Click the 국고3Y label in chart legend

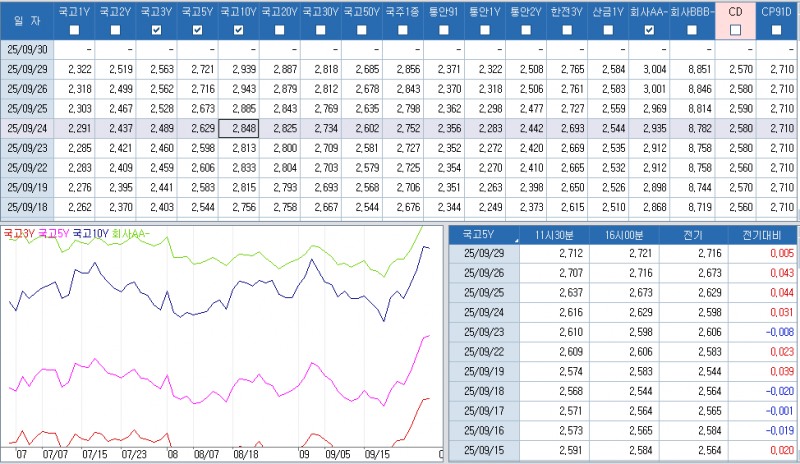[18, 232]
